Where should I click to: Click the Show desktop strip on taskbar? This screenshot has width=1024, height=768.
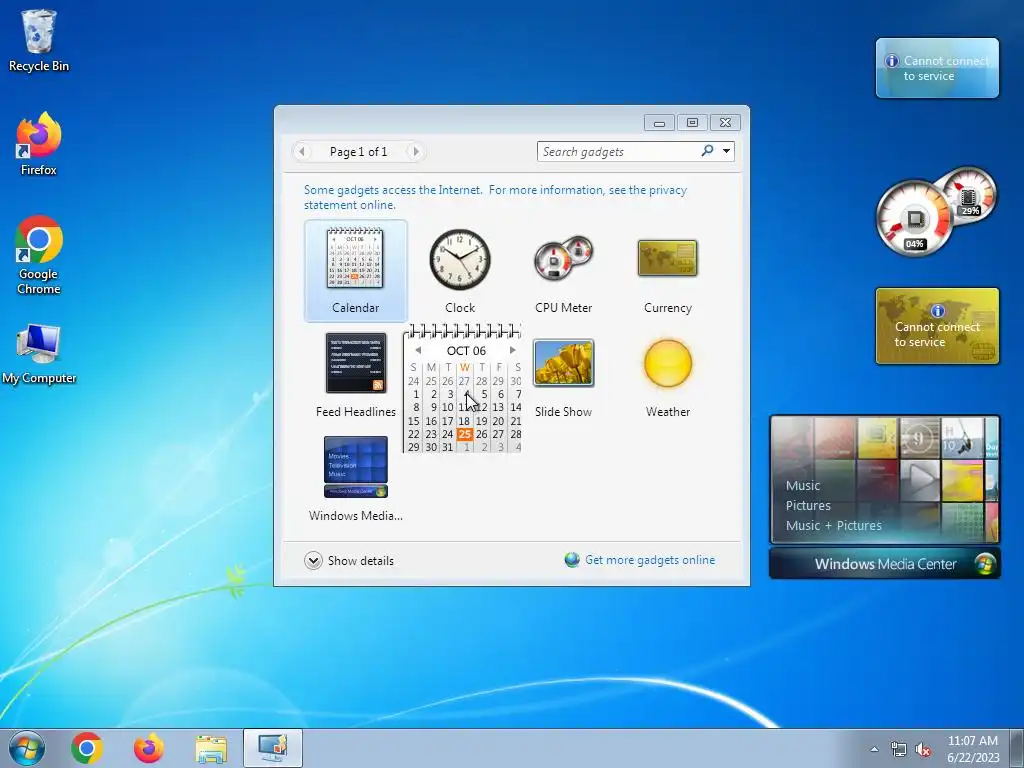coord(1017,748)
